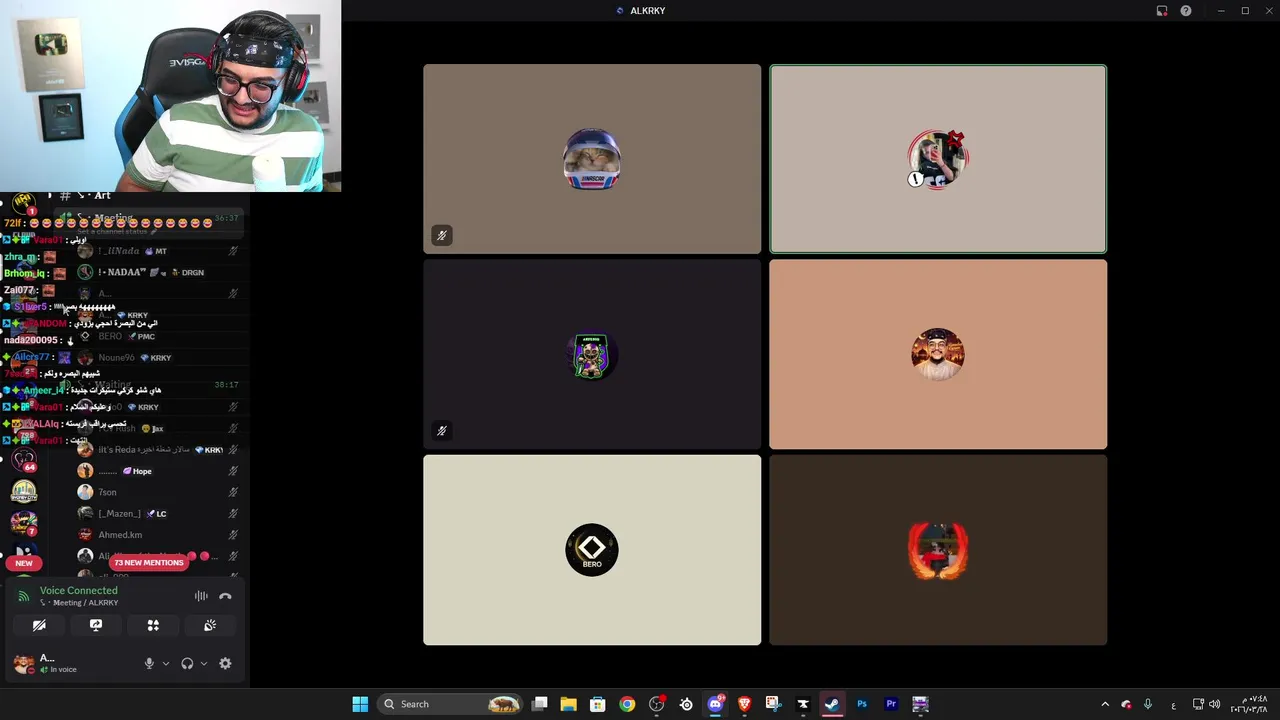The image size is (1280, 720).
Task: Focus the green-outlined active speaker tile
Action: pos(938,159)
